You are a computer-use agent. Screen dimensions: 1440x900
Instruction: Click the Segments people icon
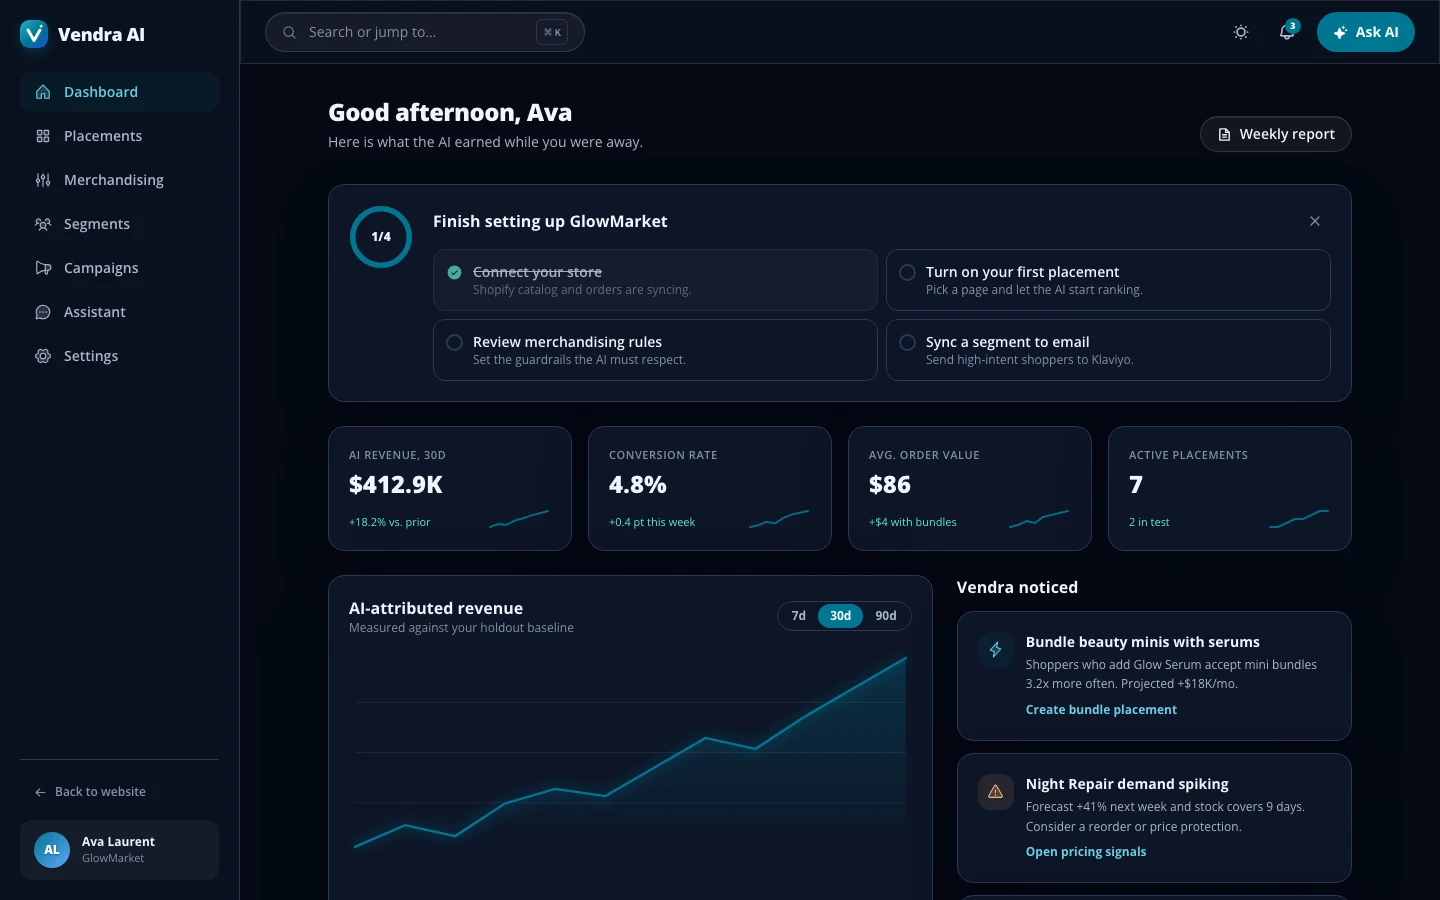pyautogui.click(x=43, y=224)
